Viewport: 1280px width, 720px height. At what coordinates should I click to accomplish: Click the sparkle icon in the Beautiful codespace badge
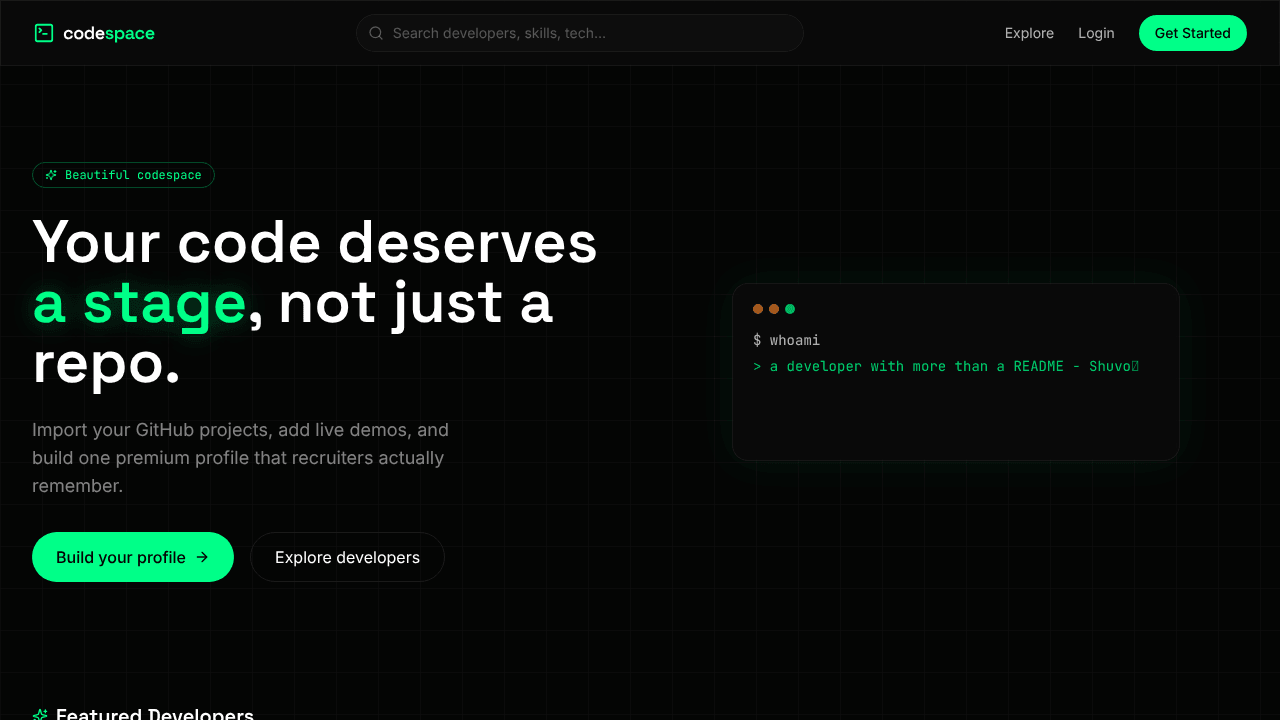51,175
